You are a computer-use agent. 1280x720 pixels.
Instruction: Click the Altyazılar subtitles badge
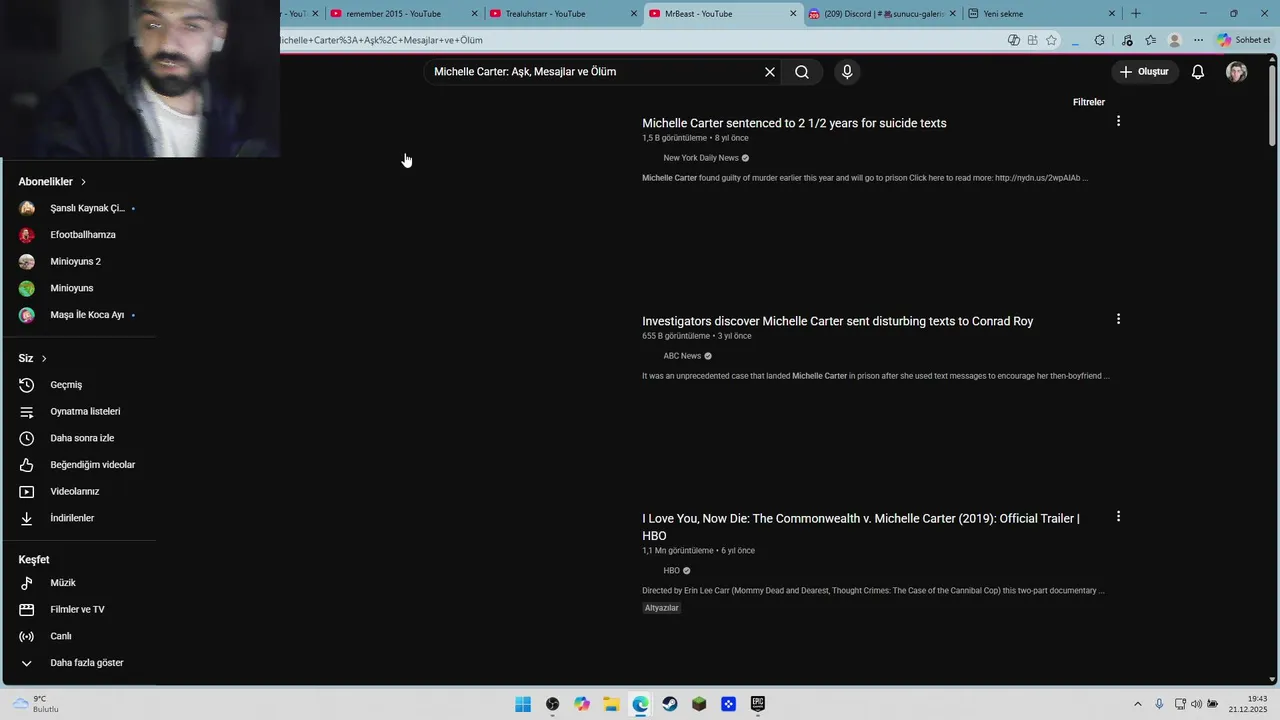pyautogui.click(x=661, y=608)
